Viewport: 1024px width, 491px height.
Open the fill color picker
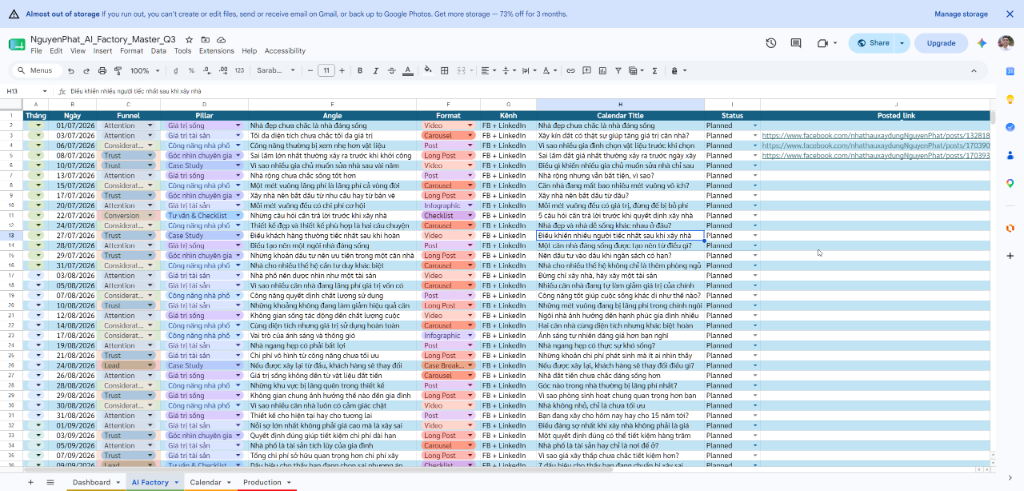[x=428, y=71]
